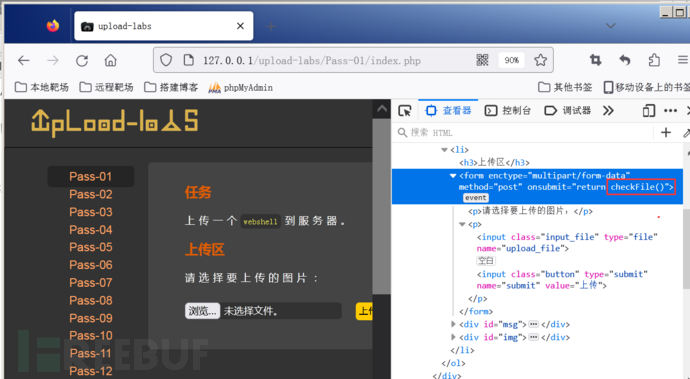Show more devtools tabs with chevron
Screen dimensions: 690x379
pyautogui.click(x=608, y=110)
